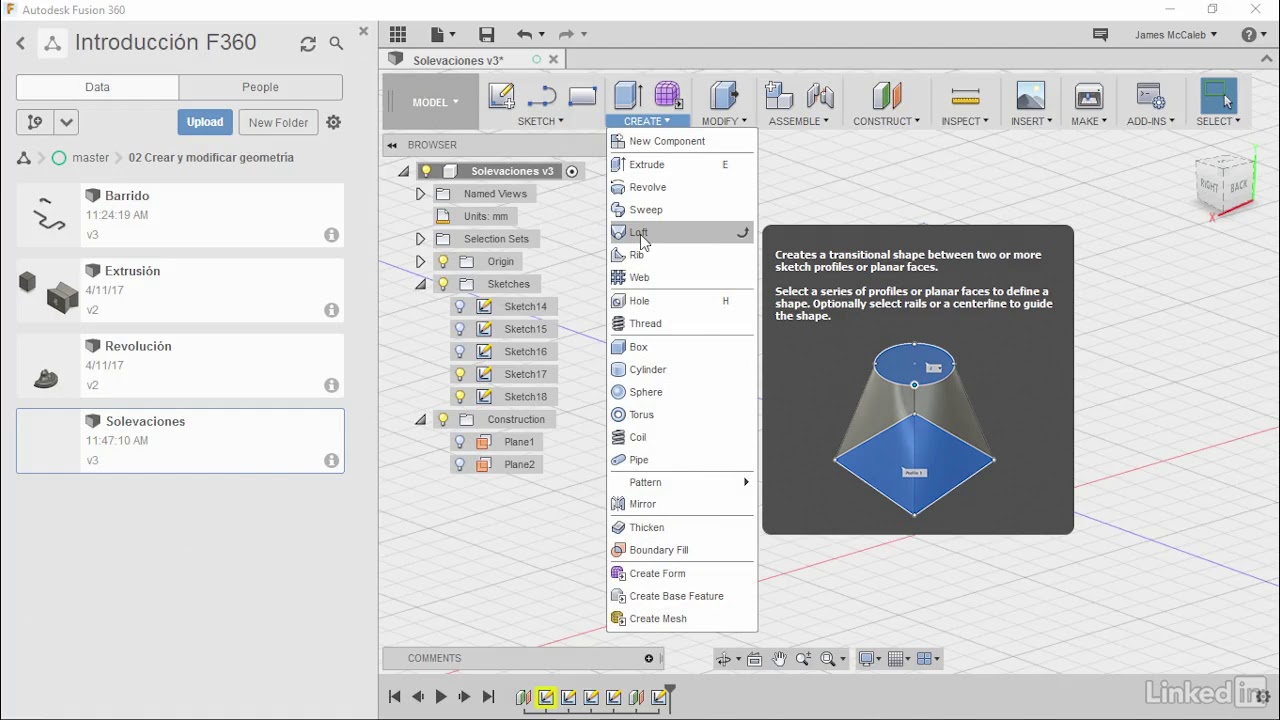Image resolution: width=1280 pixels, height=720 pixels.
Task: Select the Rectangle sketch tool icon
Action: point(582,96)
